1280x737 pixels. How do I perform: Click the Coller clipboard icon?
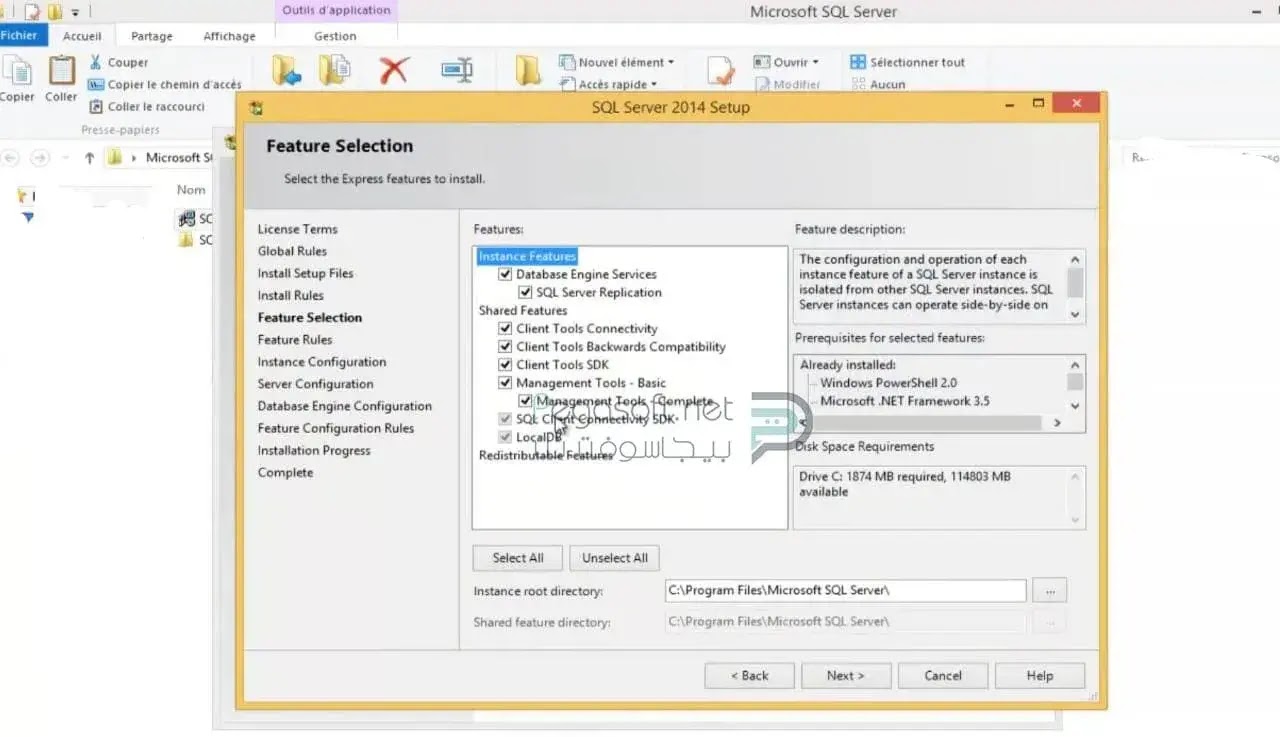point(61,70)
